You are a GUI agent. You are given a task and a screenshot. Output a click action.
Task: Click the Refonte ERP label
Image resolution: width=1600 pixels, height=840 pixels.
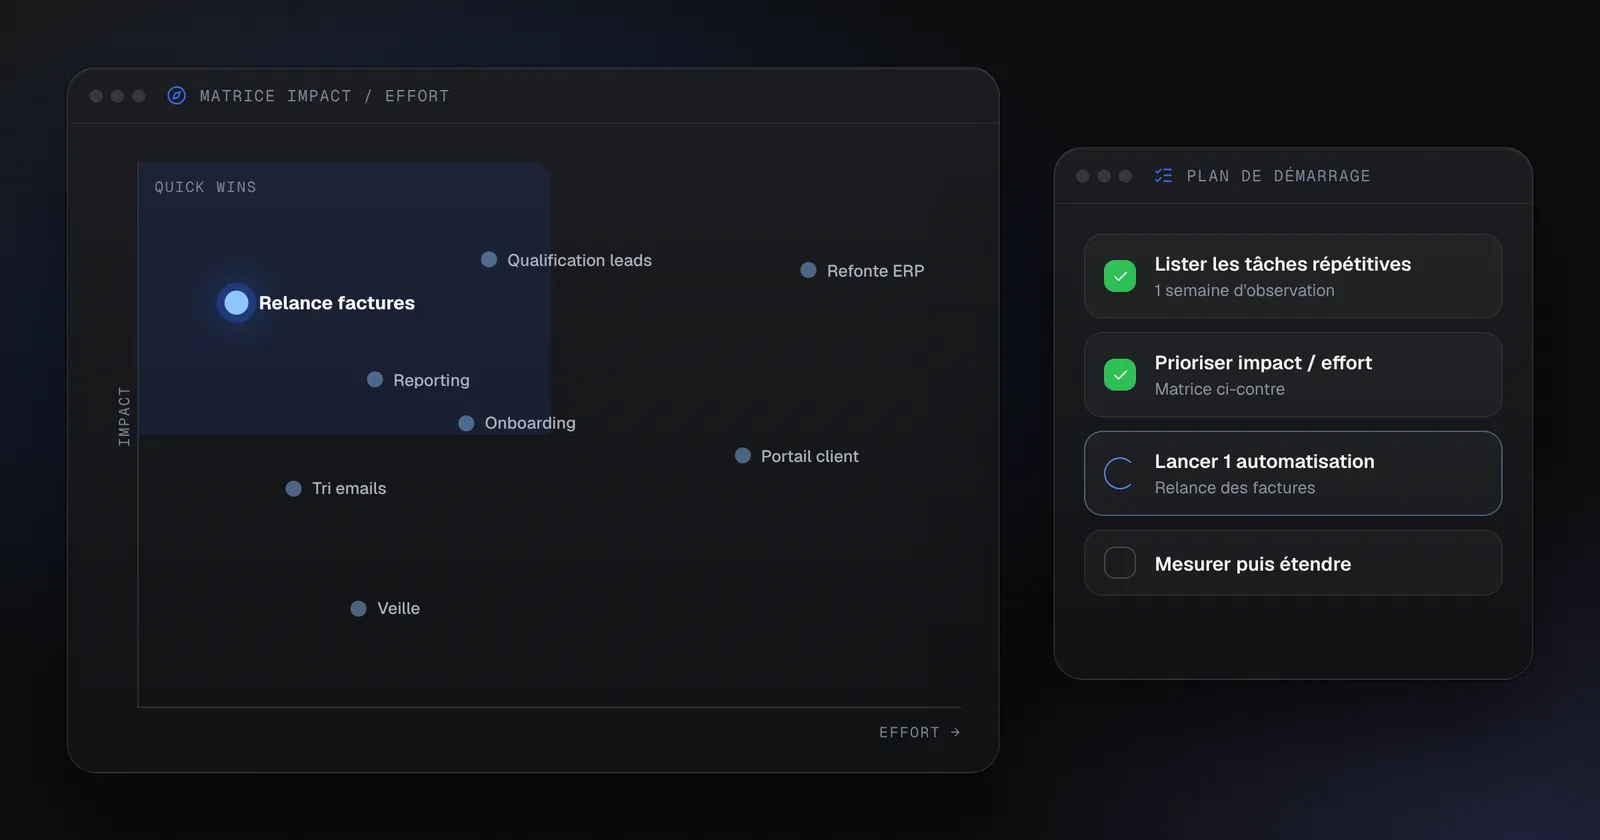[x=875, y=271]
